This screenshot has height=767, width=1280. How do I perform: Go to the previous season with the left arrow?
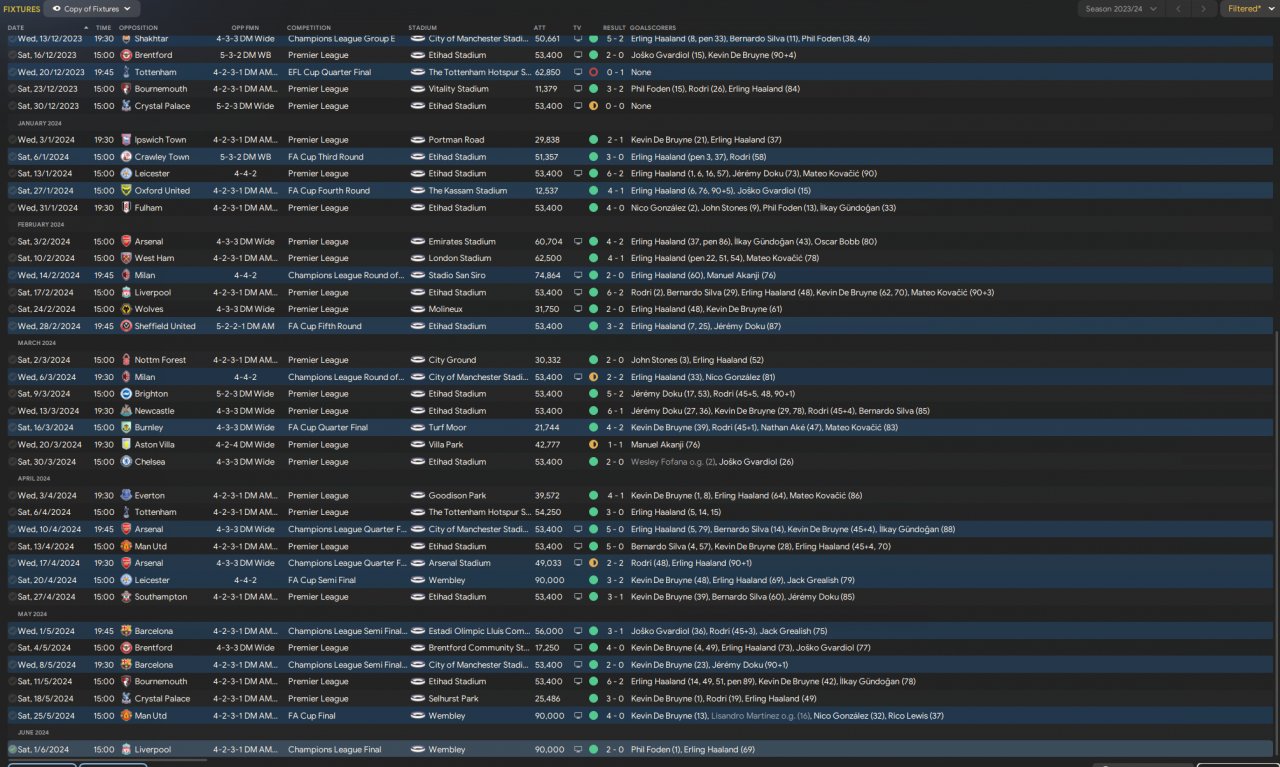pos(1179,9)
